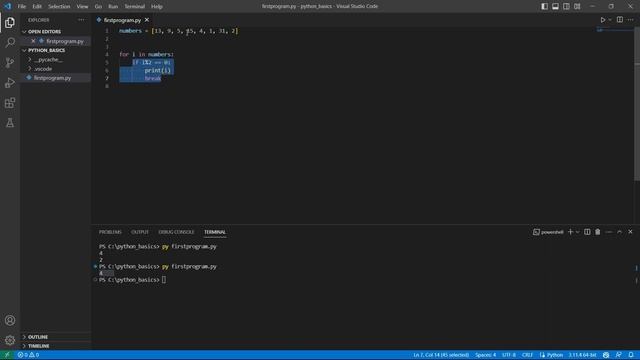Maximize the panel size chevron
The width and height of the screenshot is (640, 360).
tap(620, 232)
